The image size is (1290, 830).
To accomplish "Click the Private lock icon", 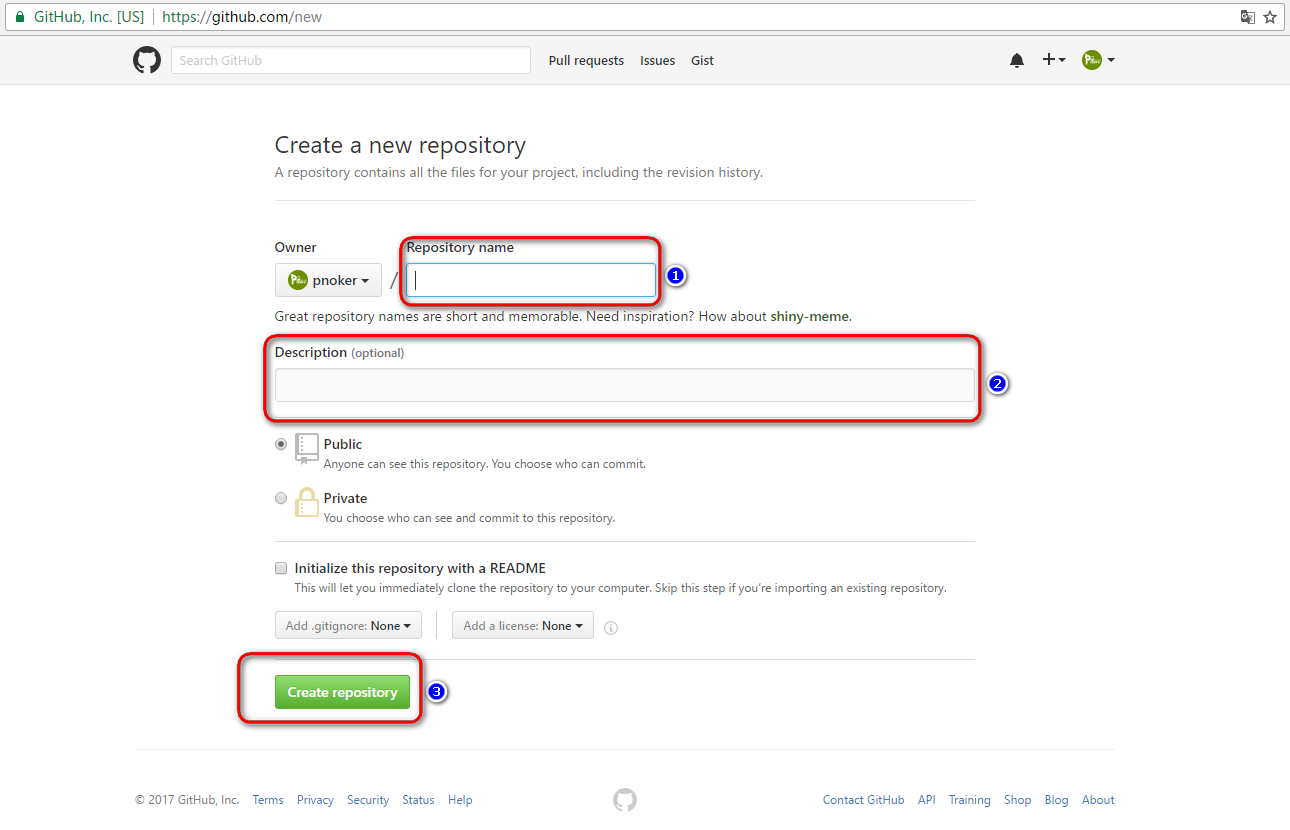I will [306, 502].
